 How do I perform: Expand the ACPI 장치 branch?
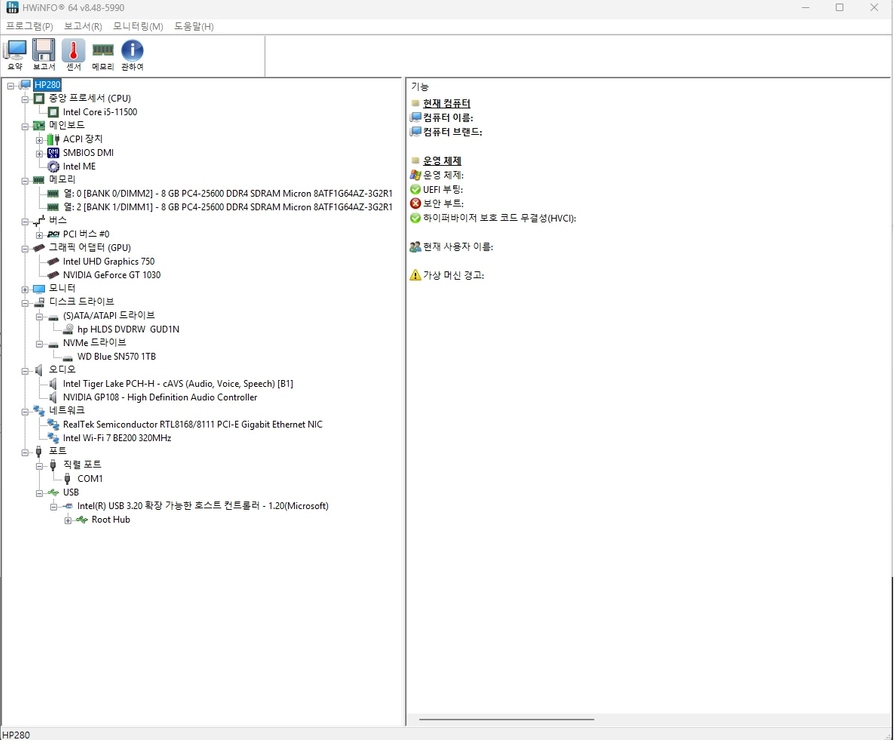click(39, 140)
